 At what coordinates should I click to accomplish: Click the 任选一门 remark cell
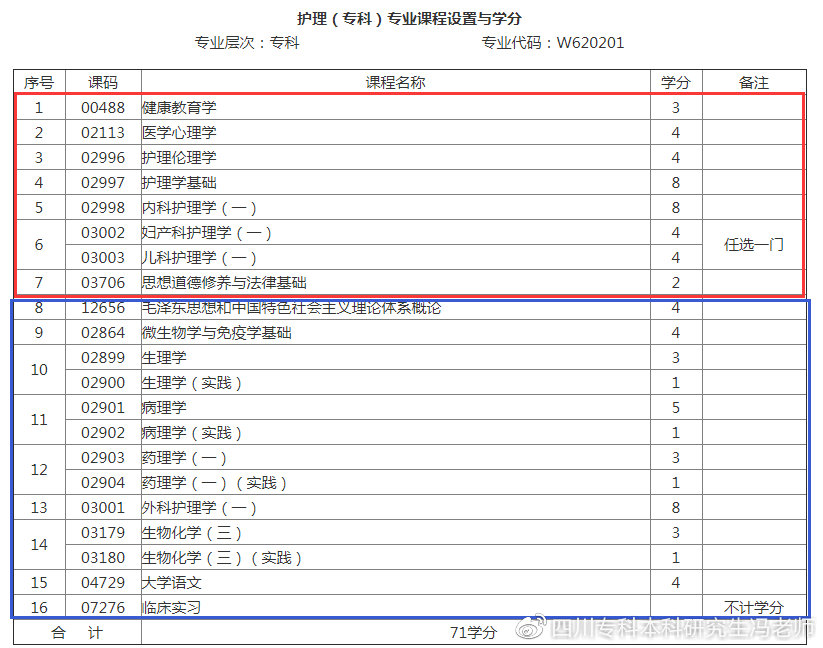tap(753, 245)
